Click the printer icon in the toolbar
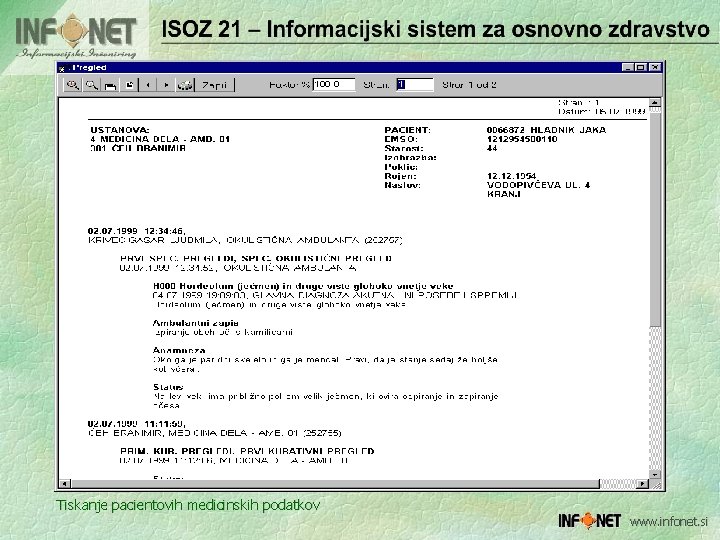Image resolution: width=720 pixels, height=540 pixels. (x=110, y=85)
